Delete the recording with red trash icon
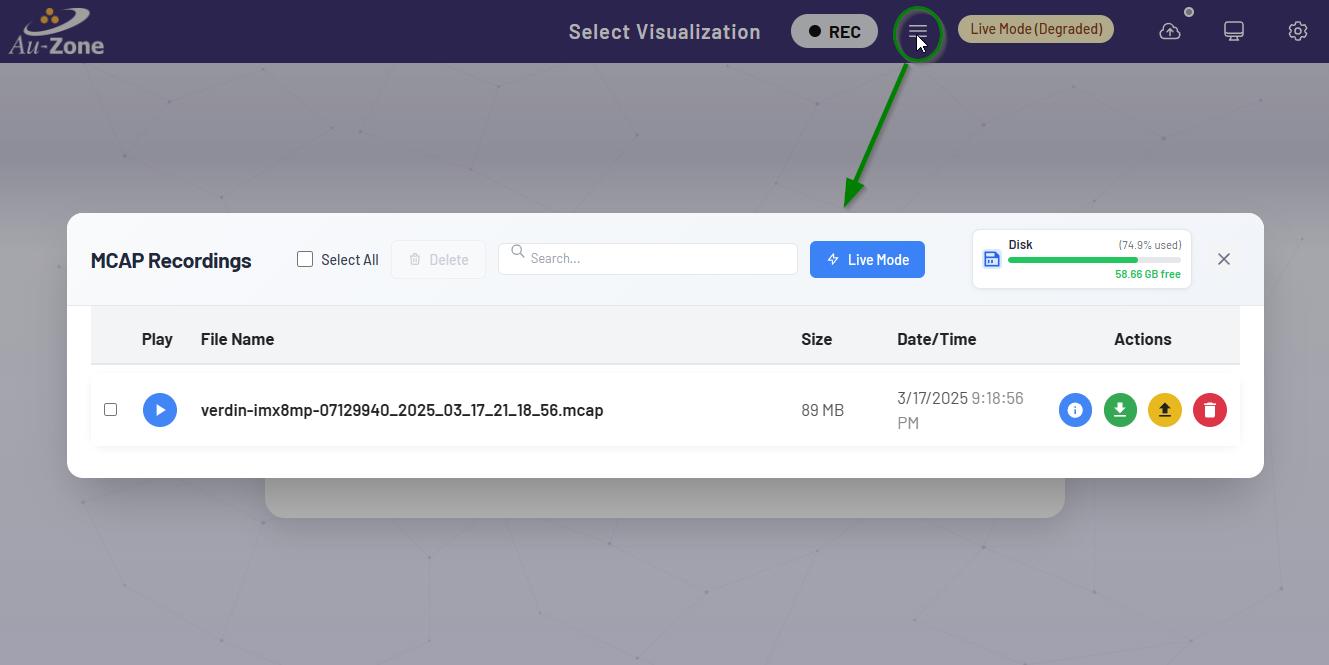The height and width of the screenshot is (665, 1329). (1210, 410)
